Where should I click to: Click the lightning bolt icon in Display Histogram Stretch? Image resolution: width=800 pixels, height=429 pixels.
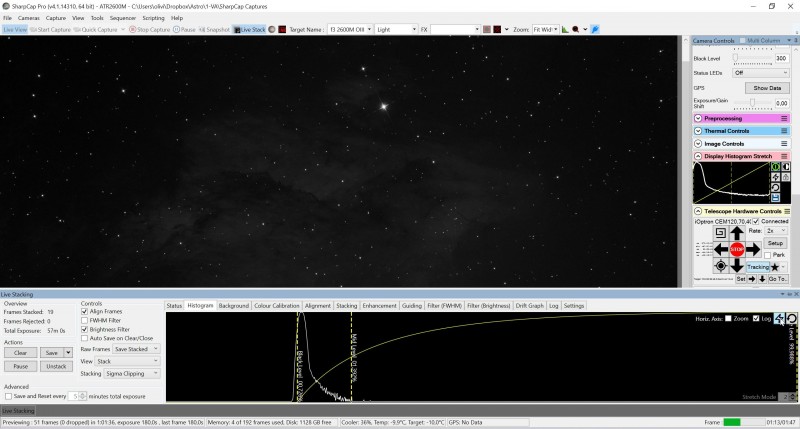point(775,177)
